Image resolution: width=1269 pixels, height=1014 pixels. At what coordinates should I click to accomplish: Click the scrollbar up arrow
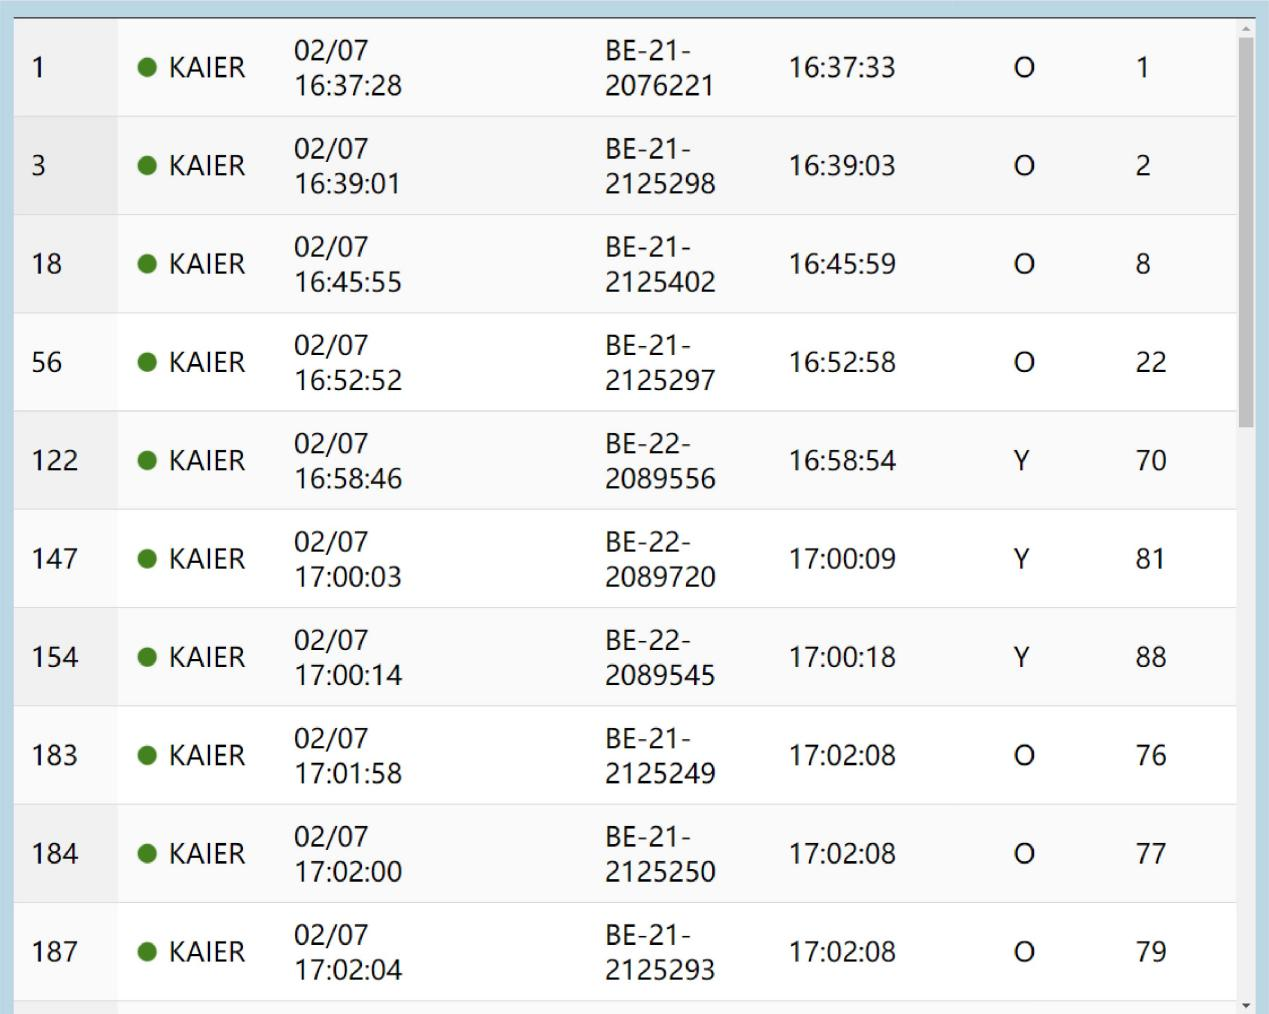(1246, 28)
